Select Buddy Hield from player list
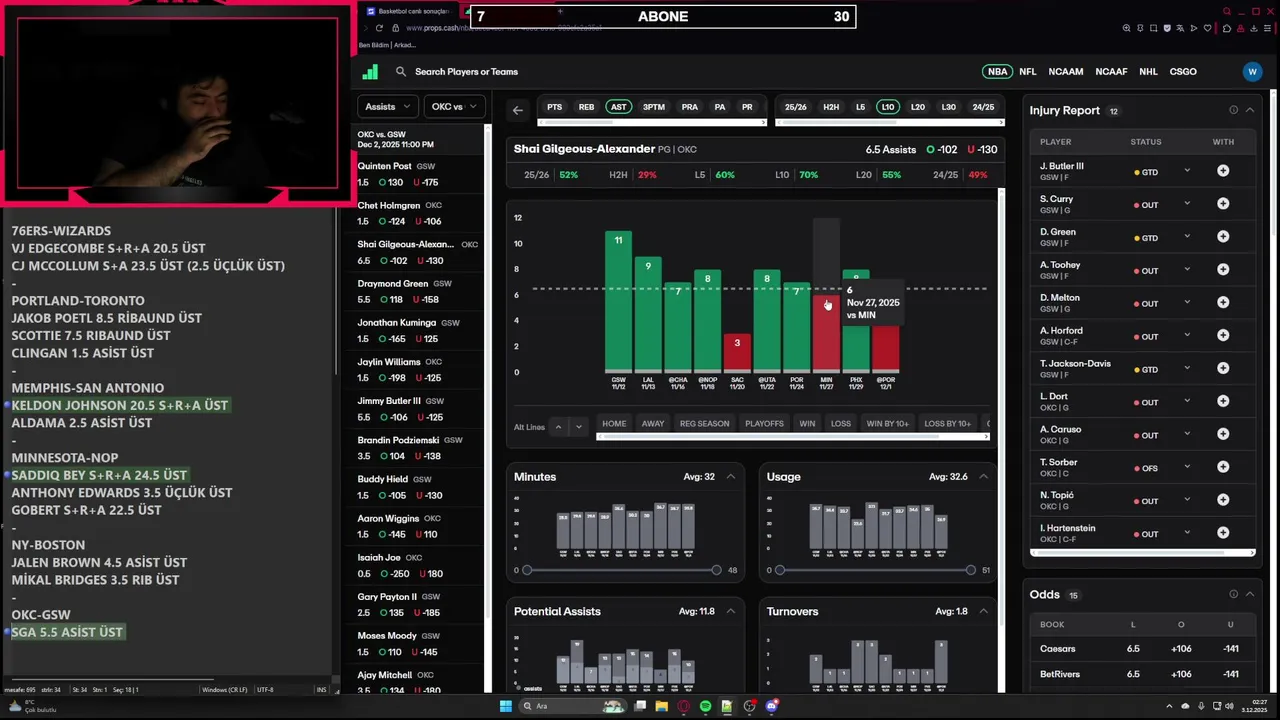The height and width of the screenshot is (720, 1280). 418,487
